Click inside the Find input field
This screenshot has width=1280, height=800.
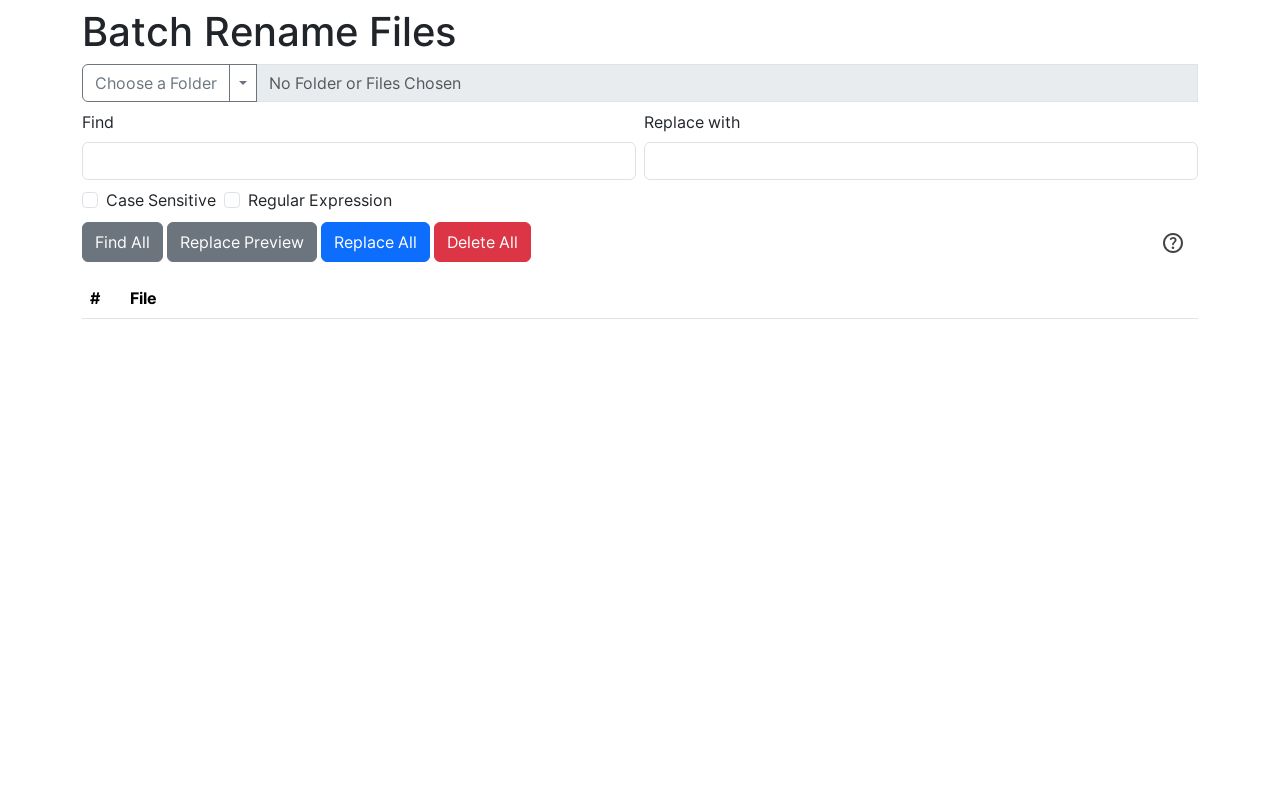(359, 161)
